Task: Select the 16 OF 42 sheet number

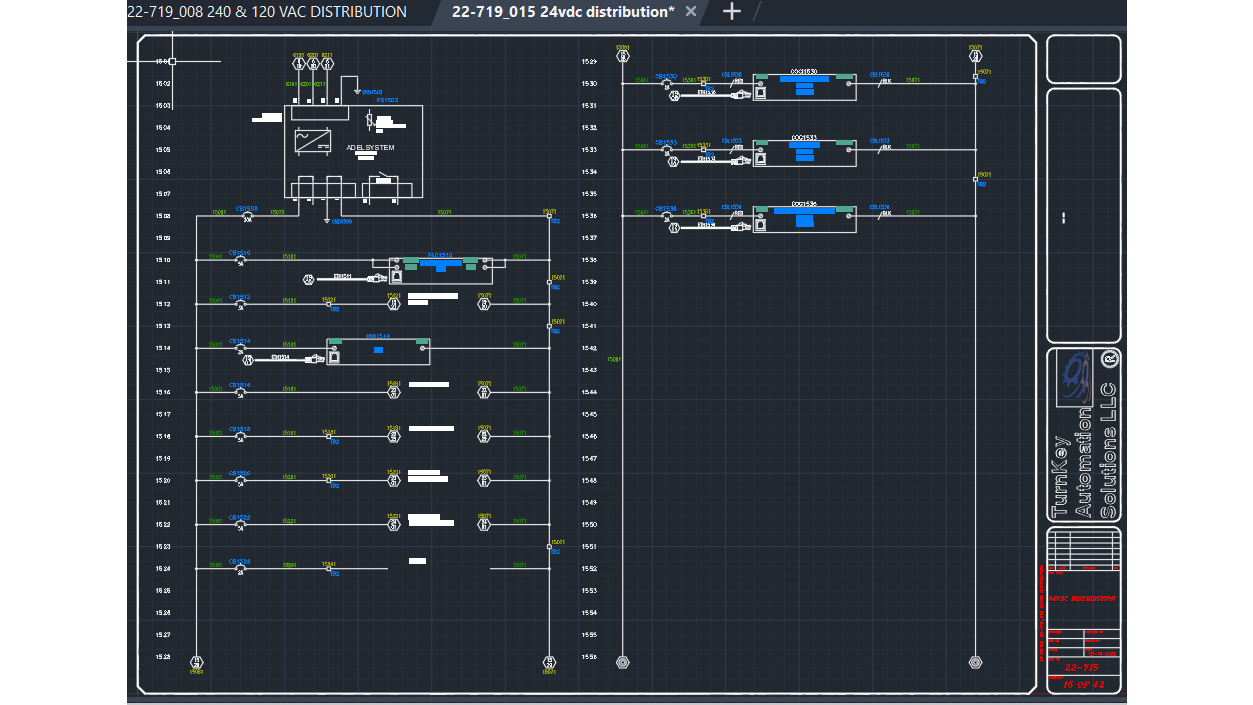Action: coord(1083,686)
